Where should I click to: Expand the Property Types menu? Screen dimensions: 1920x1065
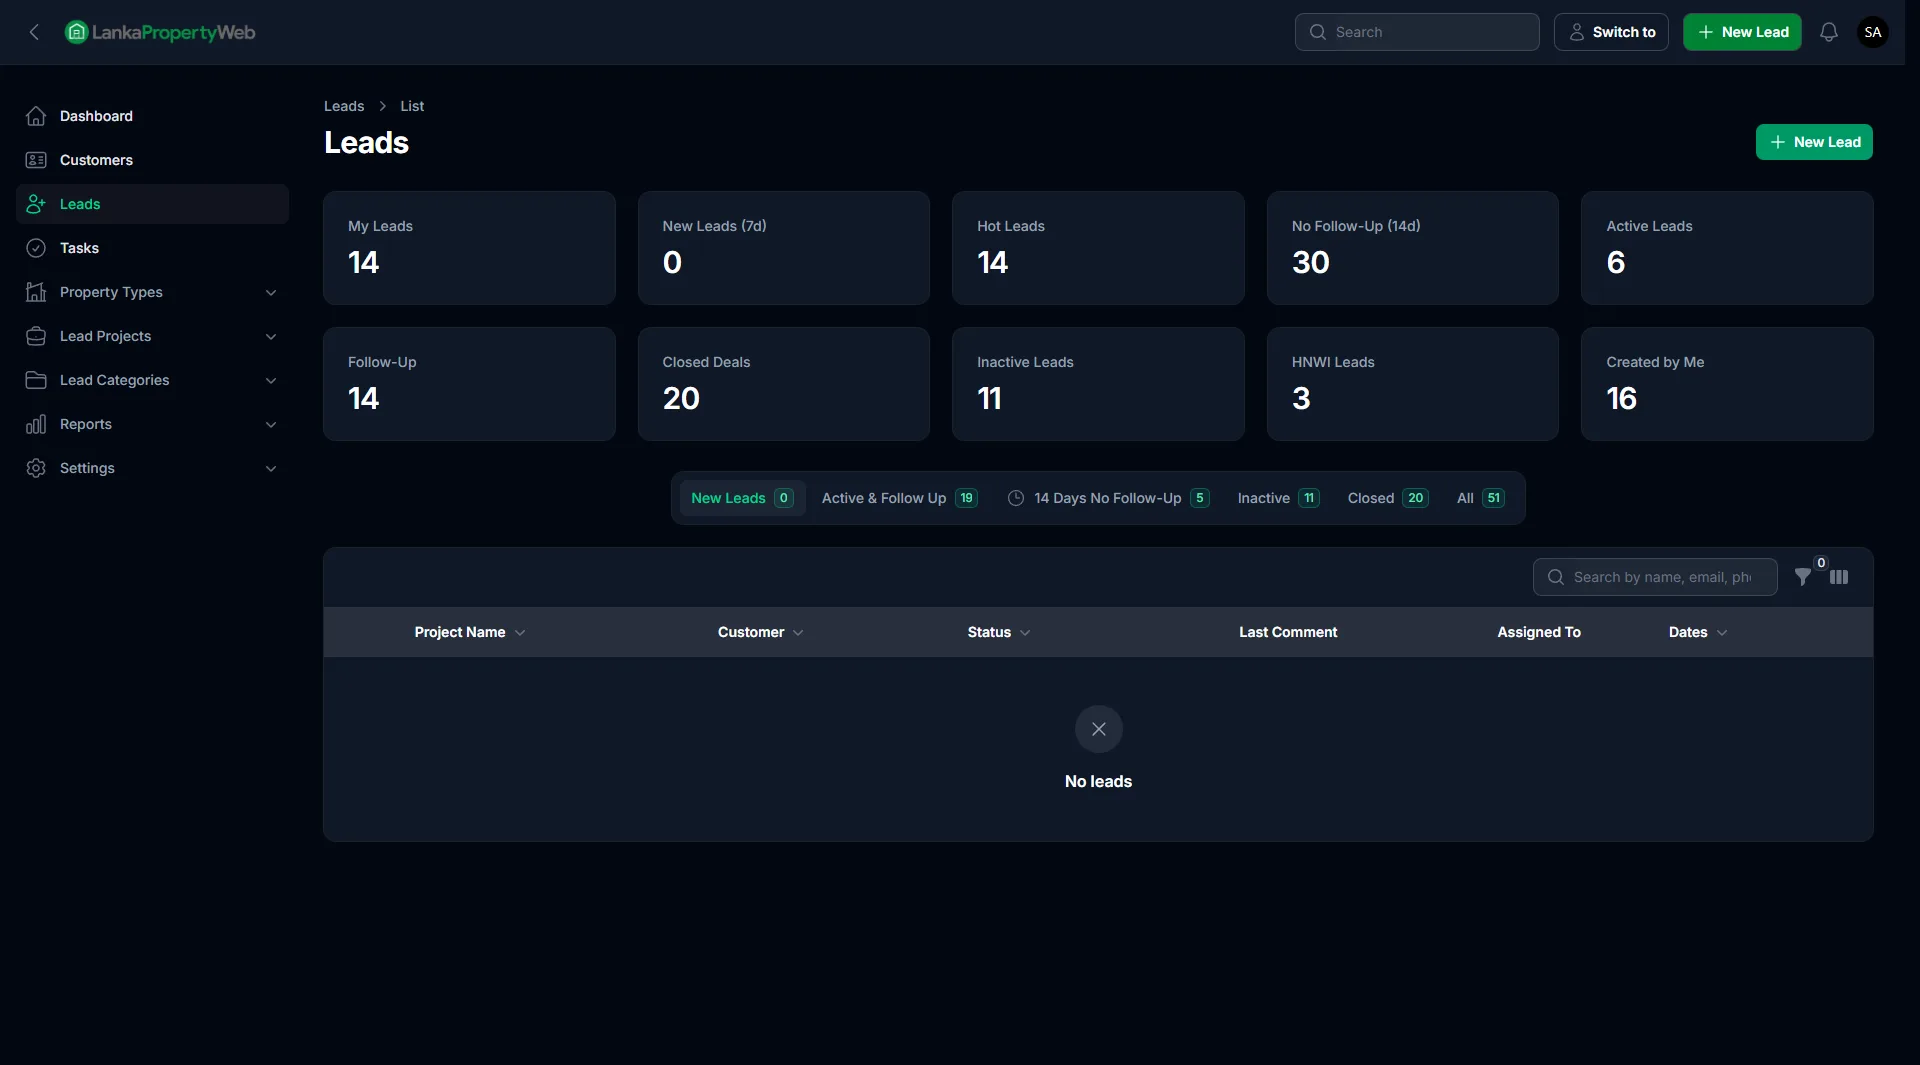(x=152, y=292)
